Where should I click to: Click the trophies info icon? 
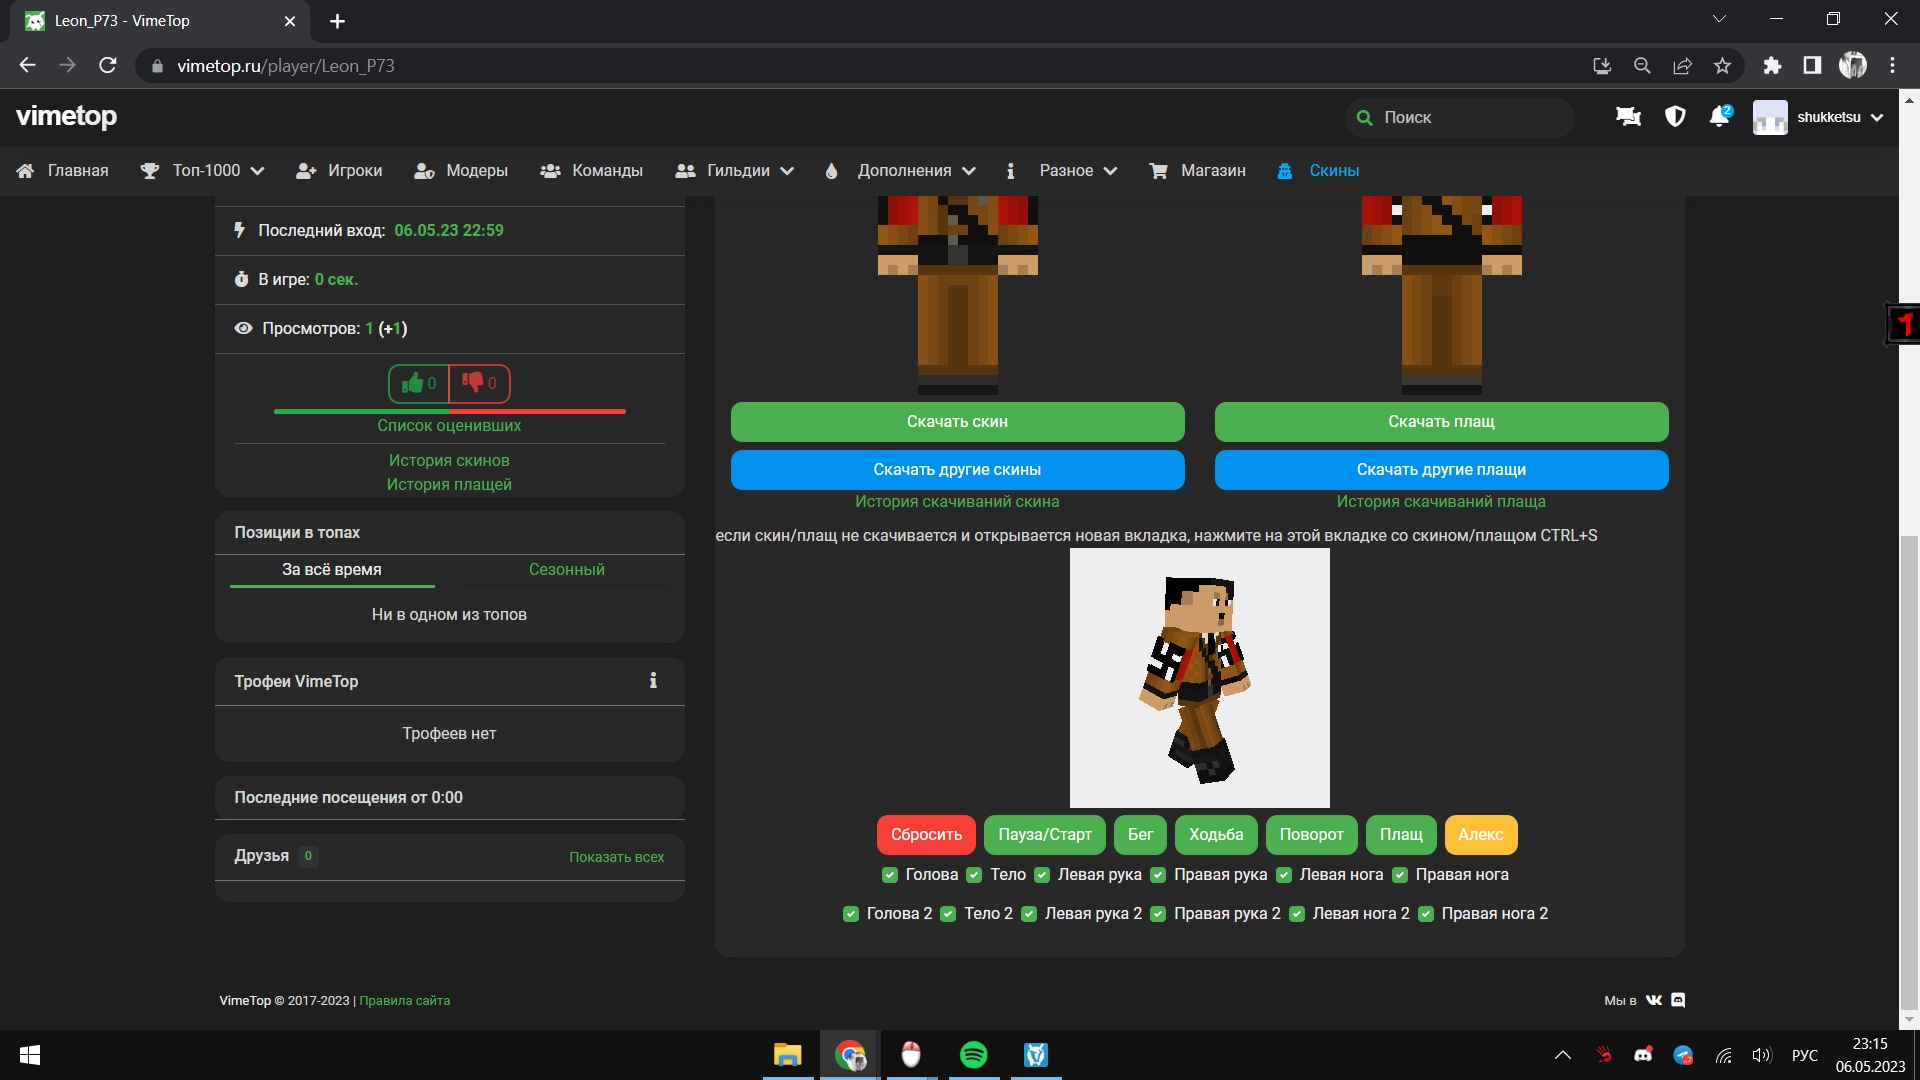[x=653, y=681]
